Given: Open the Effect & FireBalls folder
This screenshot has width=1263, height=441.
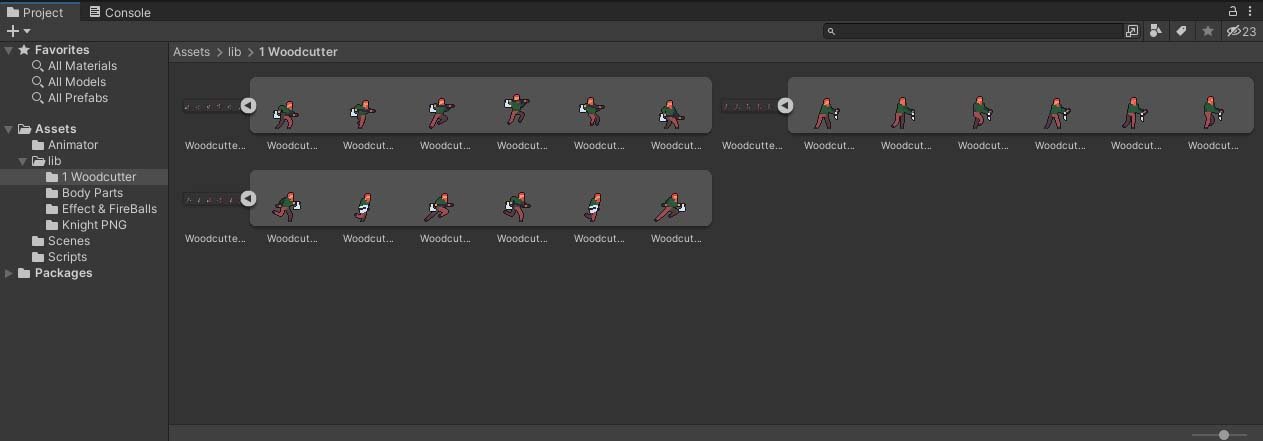Looking at the screenshot, I should pyautogui.click(x=109, y=209).
